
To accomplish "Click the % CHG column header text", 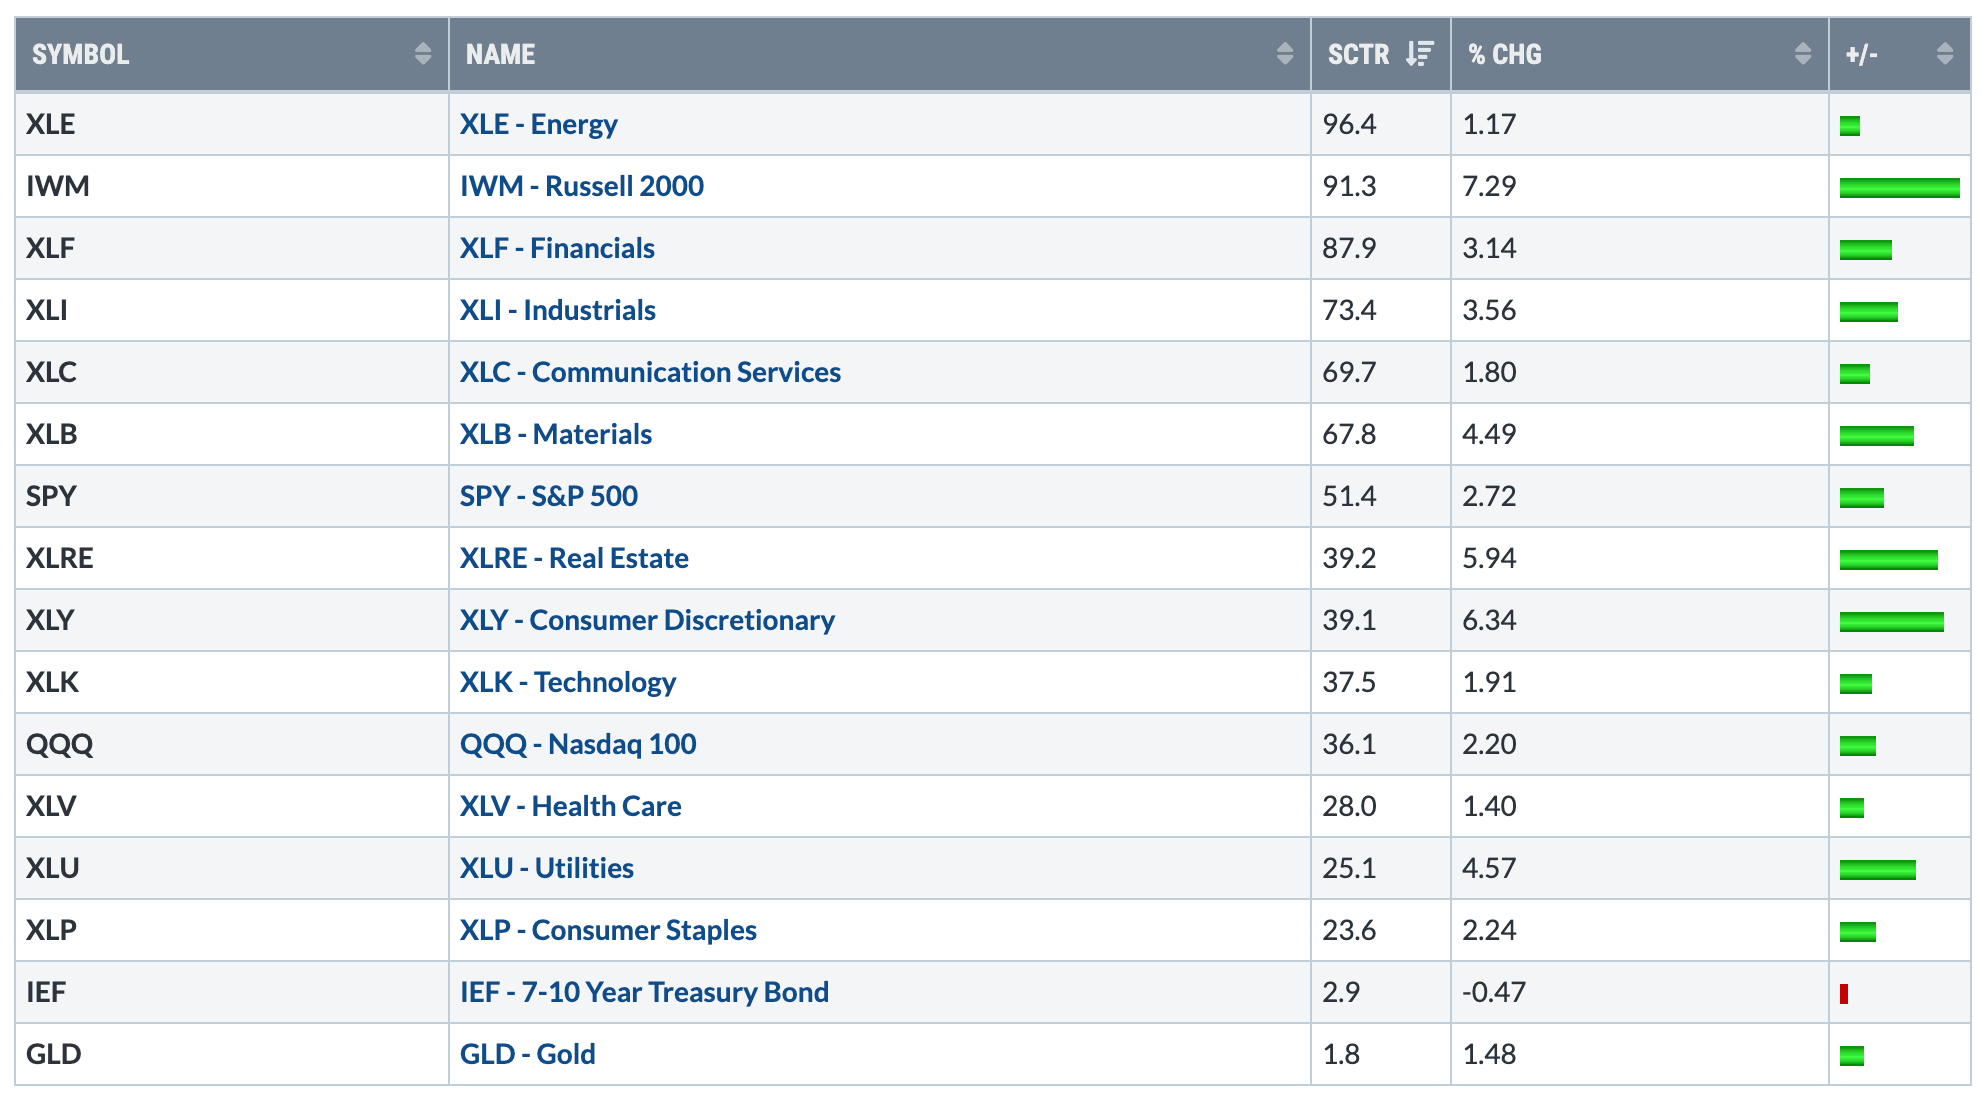I will (1505, 54).
